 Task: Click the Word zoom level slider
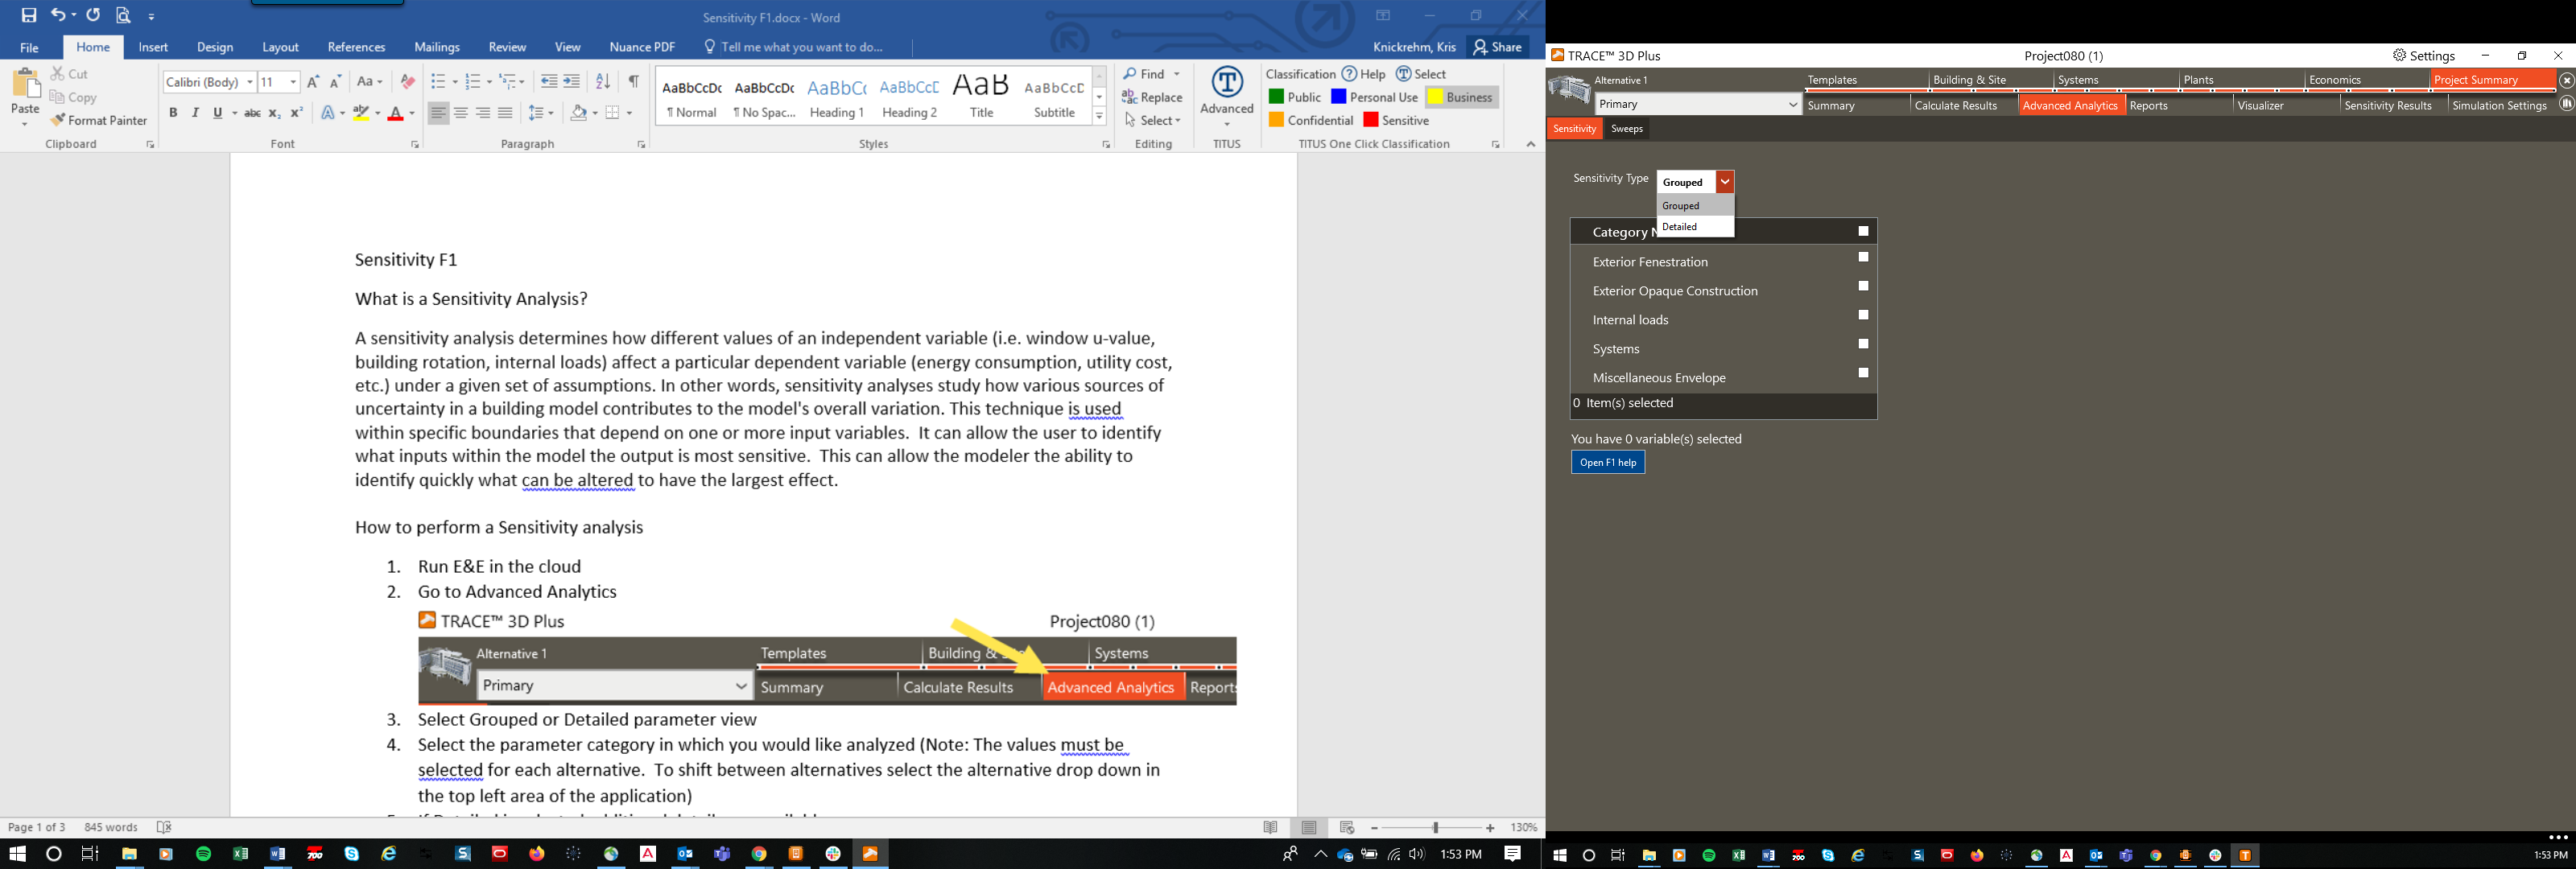pos(1435,828)
